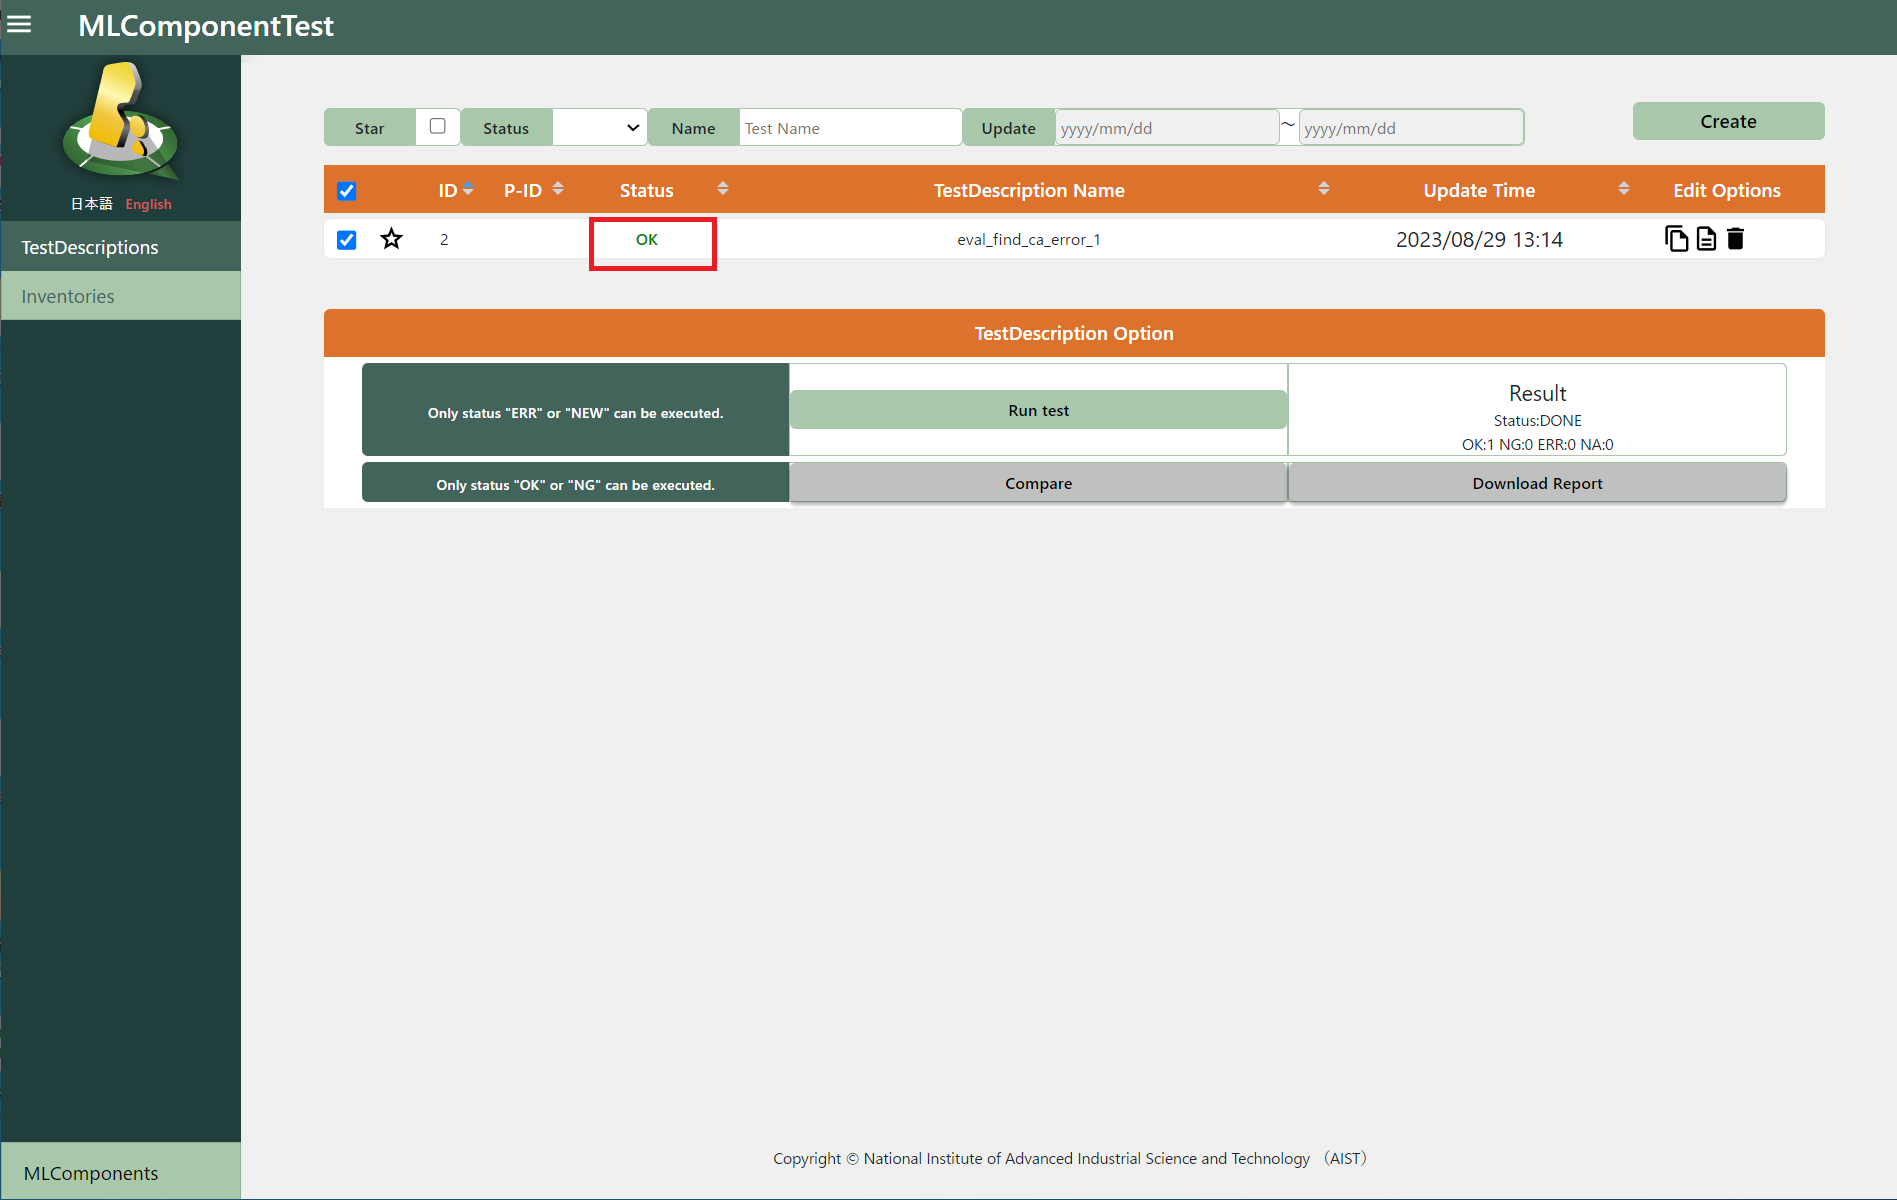1897x1200 pixels.
Task: Go to MLComponents in sidebar
Action: 91,1173
